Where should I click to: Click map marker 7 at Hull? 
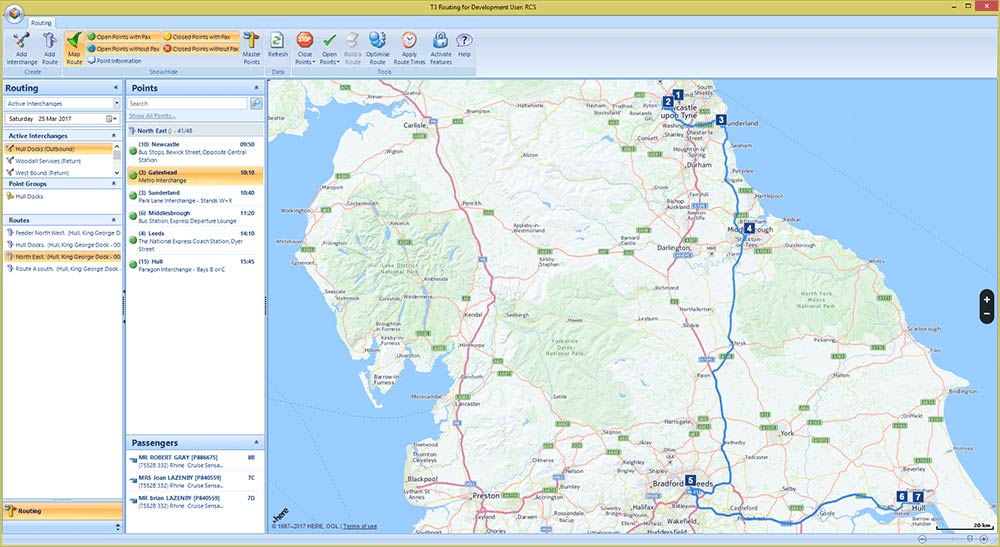[x=918, y=496]
